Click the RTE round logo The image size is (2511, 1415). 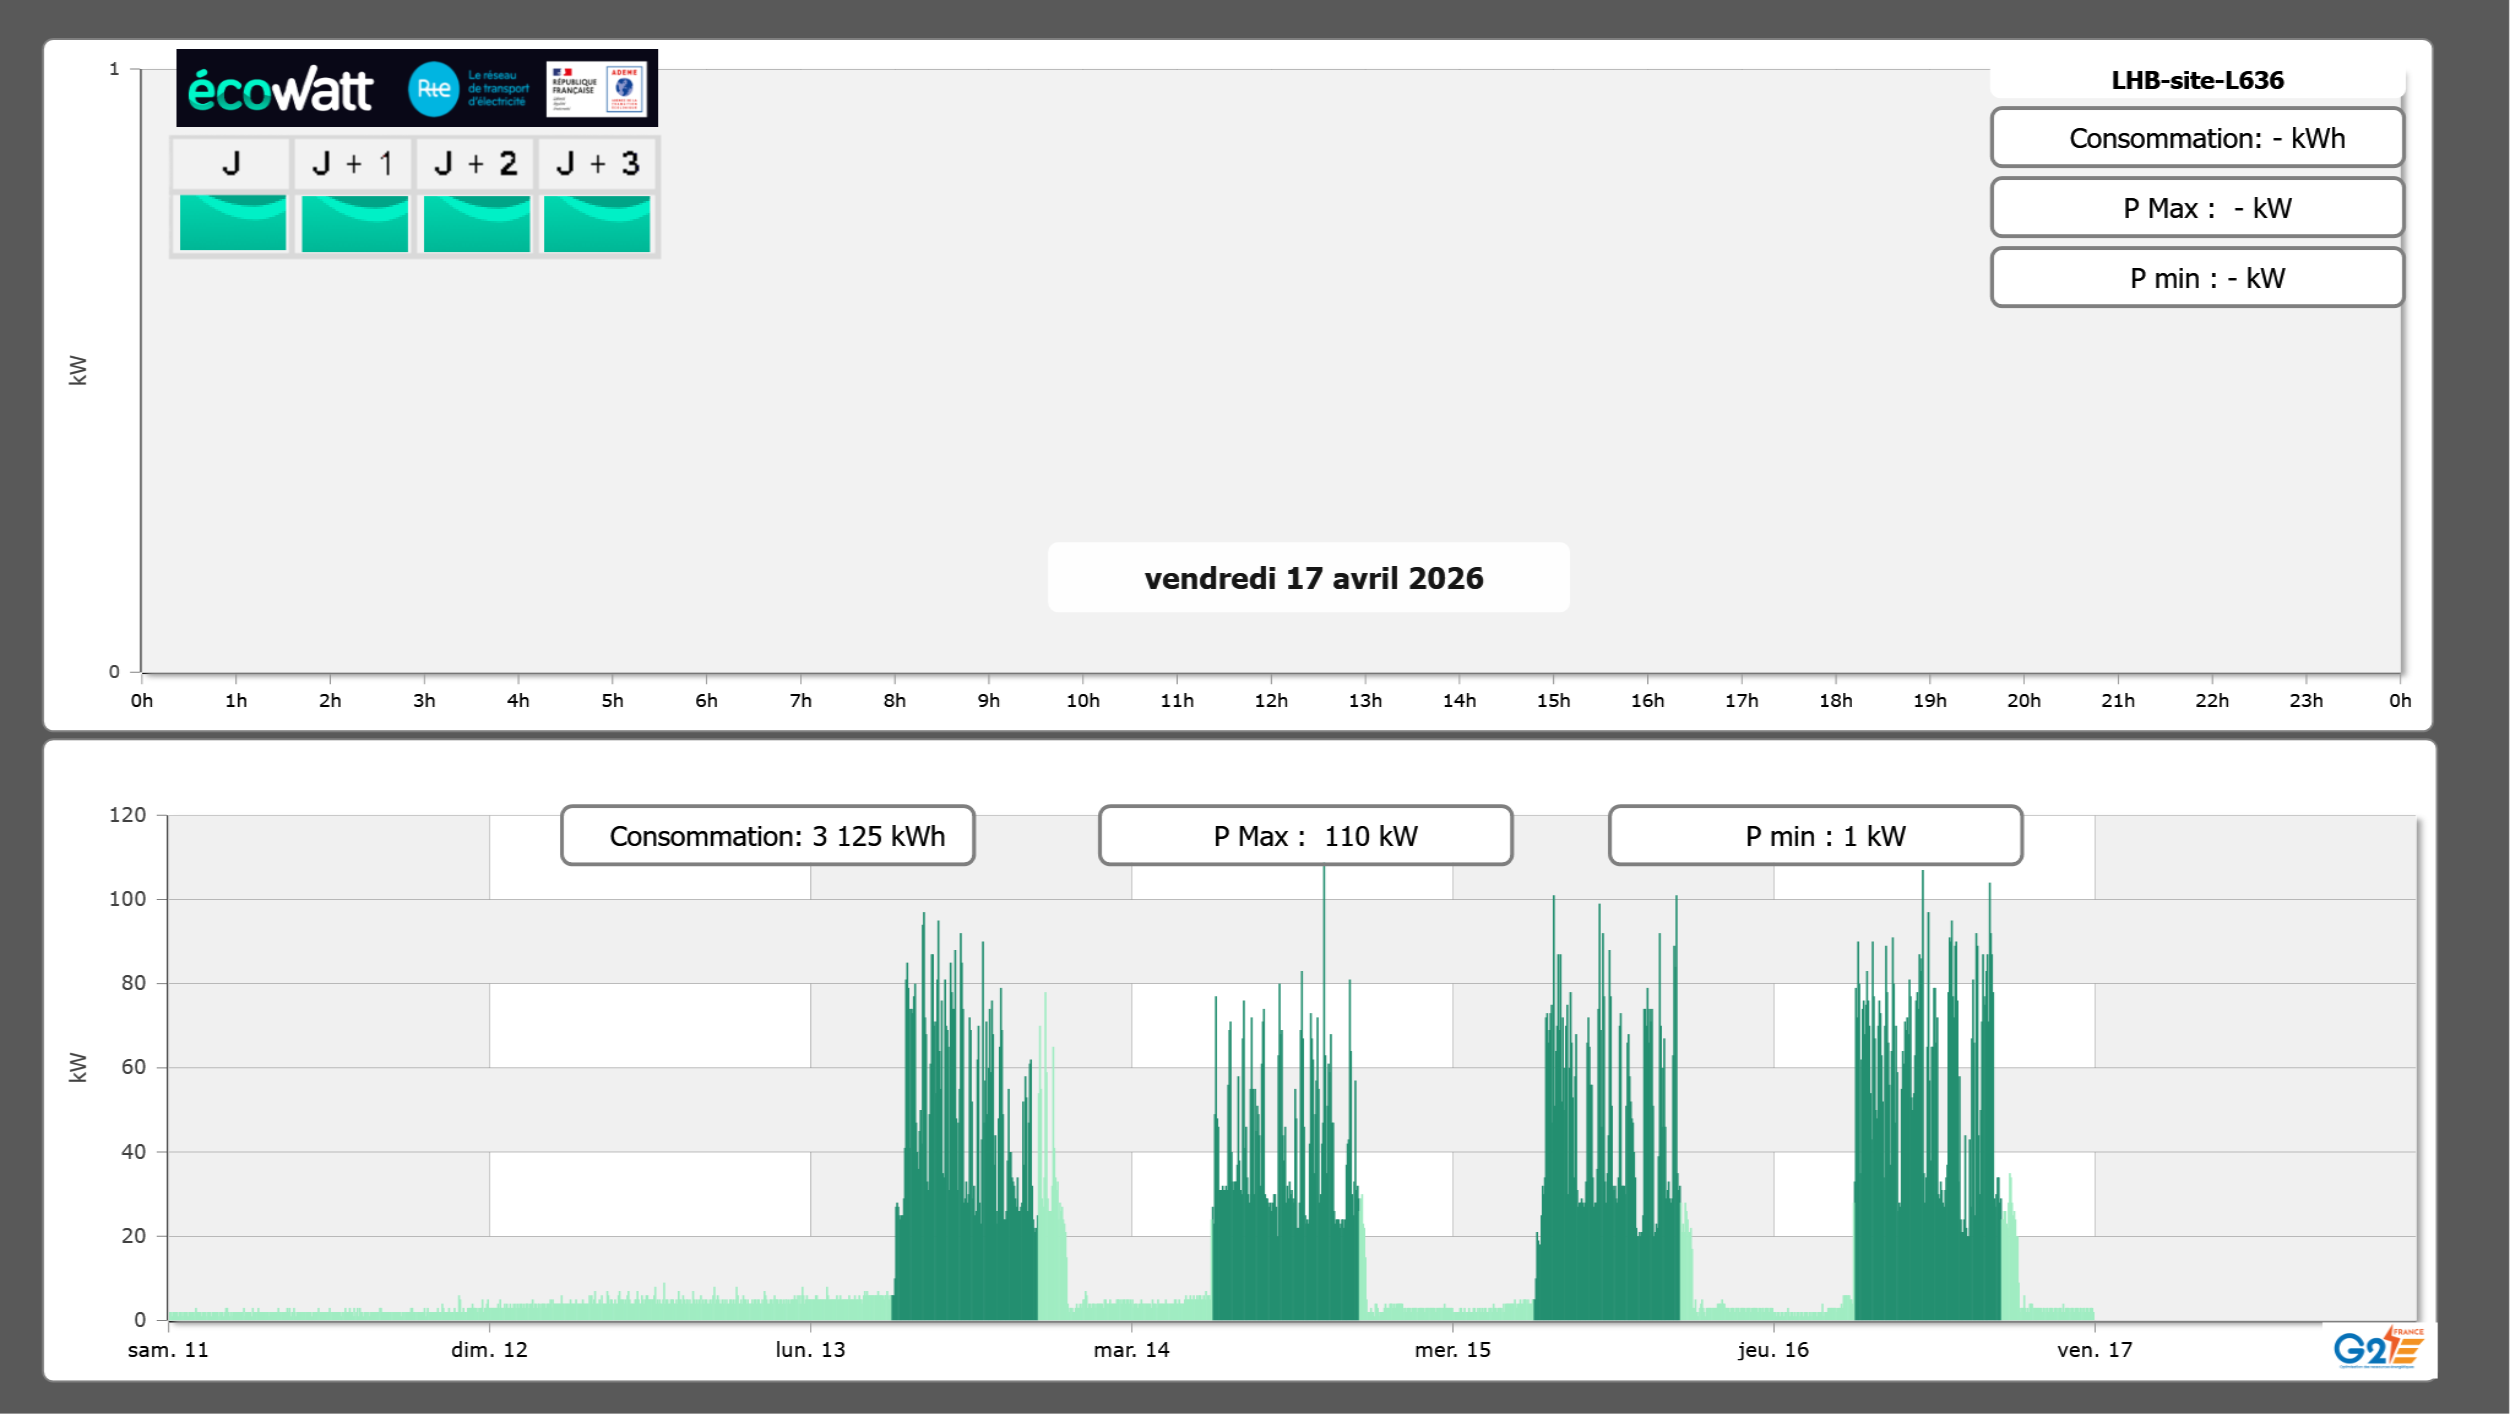433,89
